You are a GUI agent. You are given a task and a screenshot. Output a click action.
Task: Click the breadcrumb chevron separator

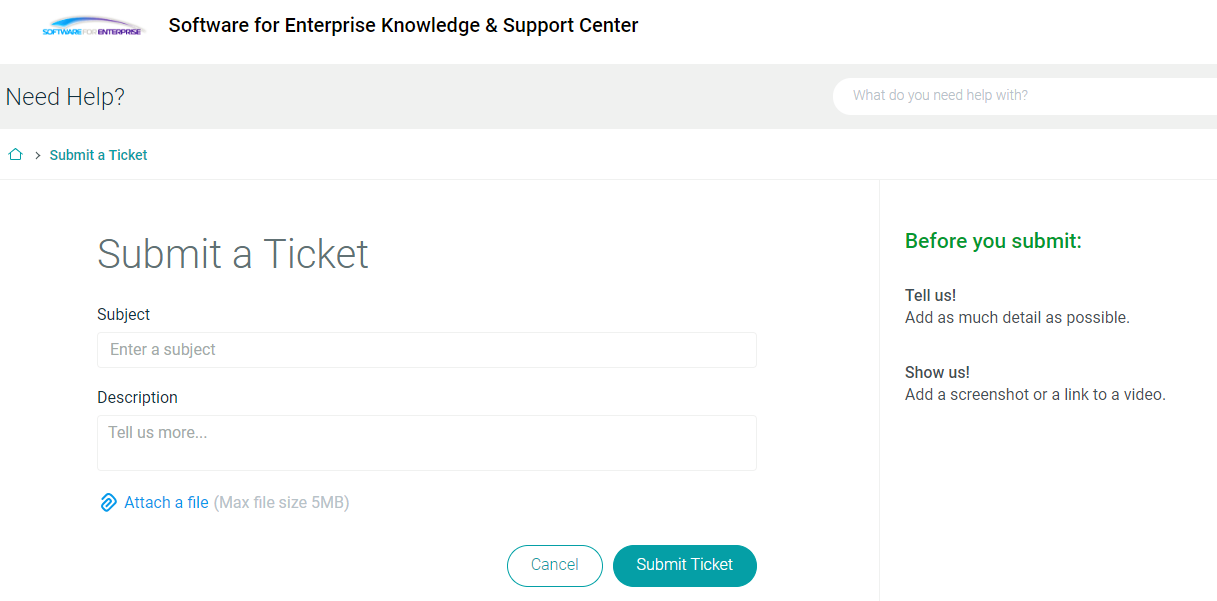coord(37,155)
